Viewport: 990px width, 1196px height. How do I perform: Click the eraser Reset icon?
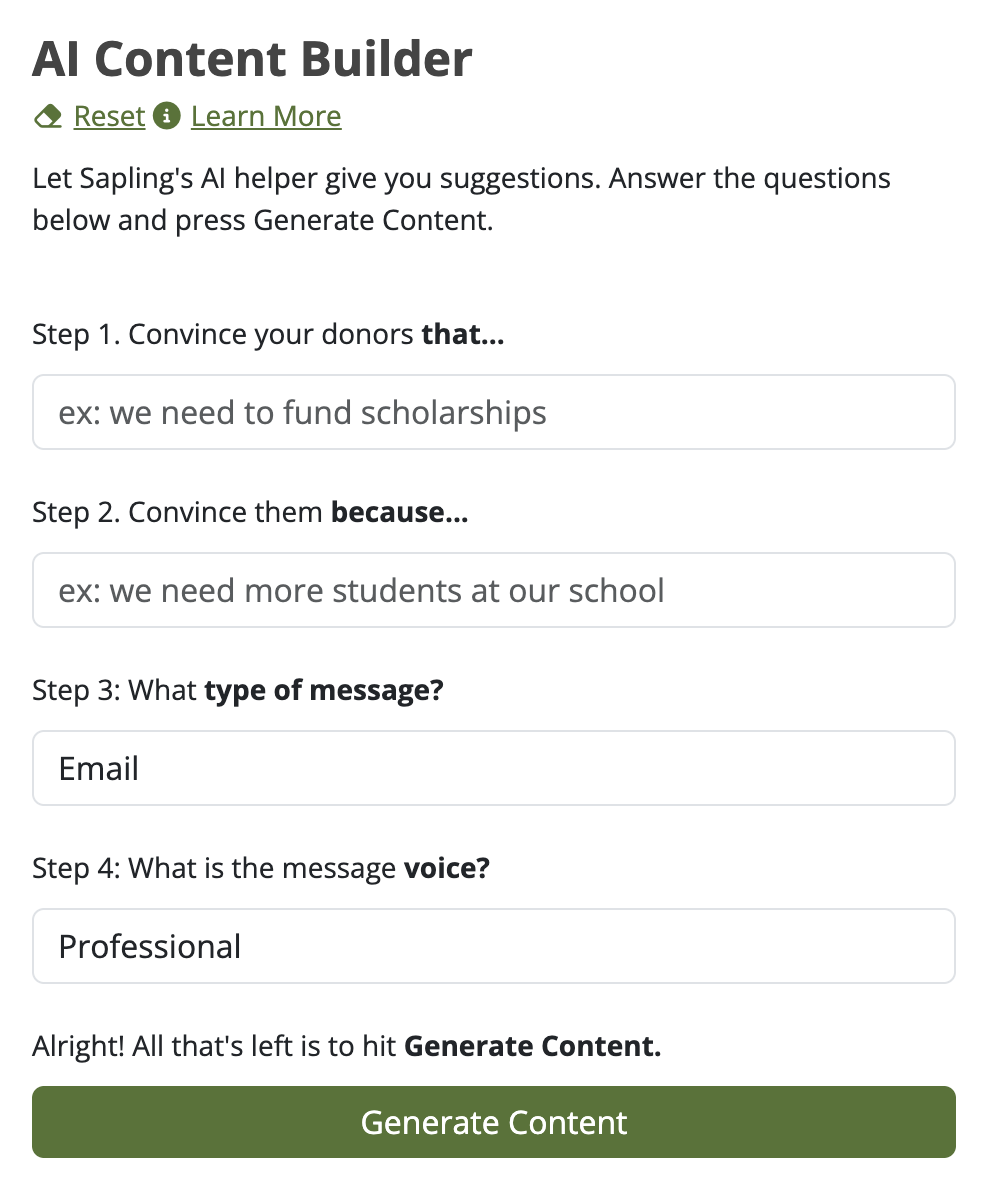click(x=48, y=117)
